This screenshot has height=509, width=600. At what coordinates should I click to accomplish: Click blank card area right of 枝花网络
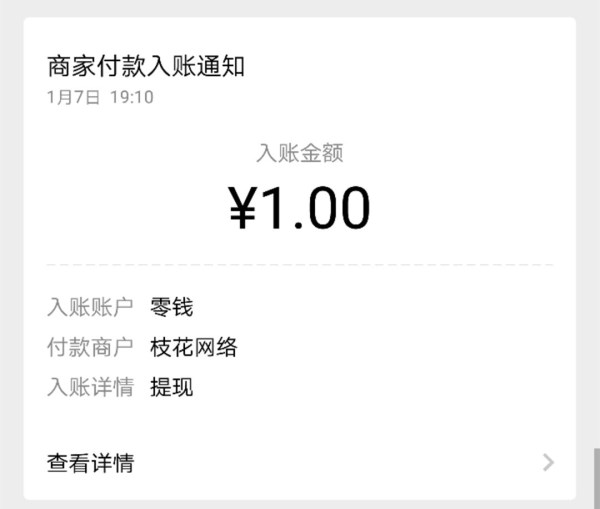395,347
